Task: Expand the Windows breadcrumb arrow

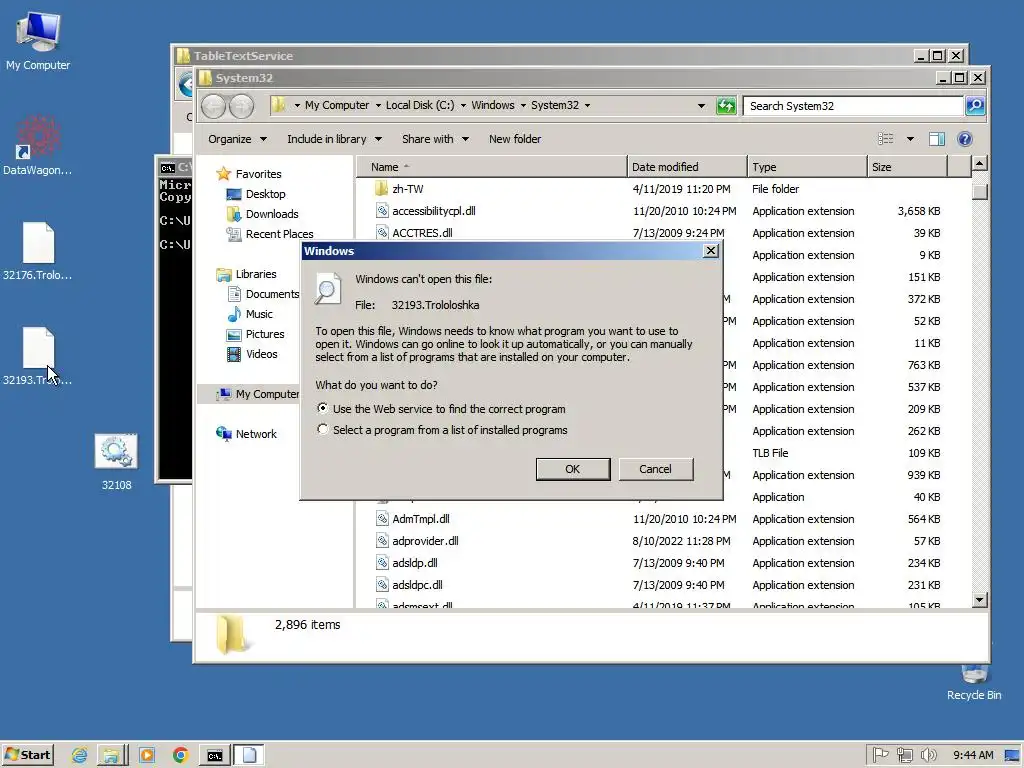Action: (523, 106)
